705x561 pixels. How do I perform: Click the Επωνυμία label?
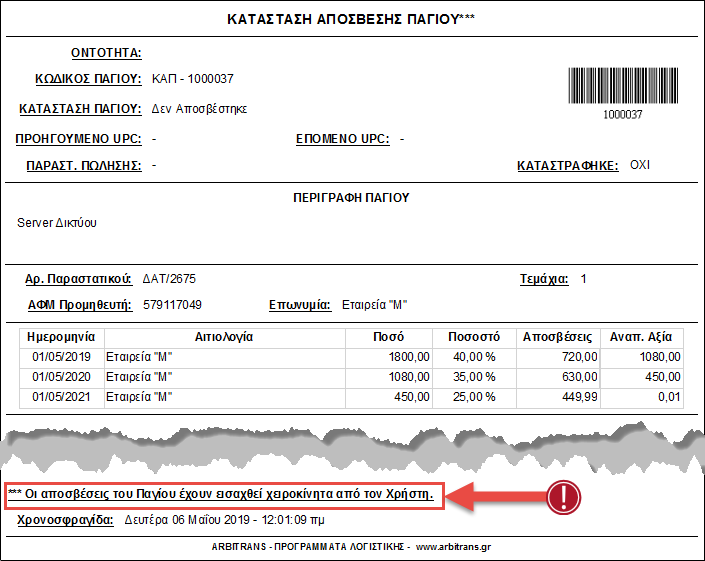[x=300, y=305]
